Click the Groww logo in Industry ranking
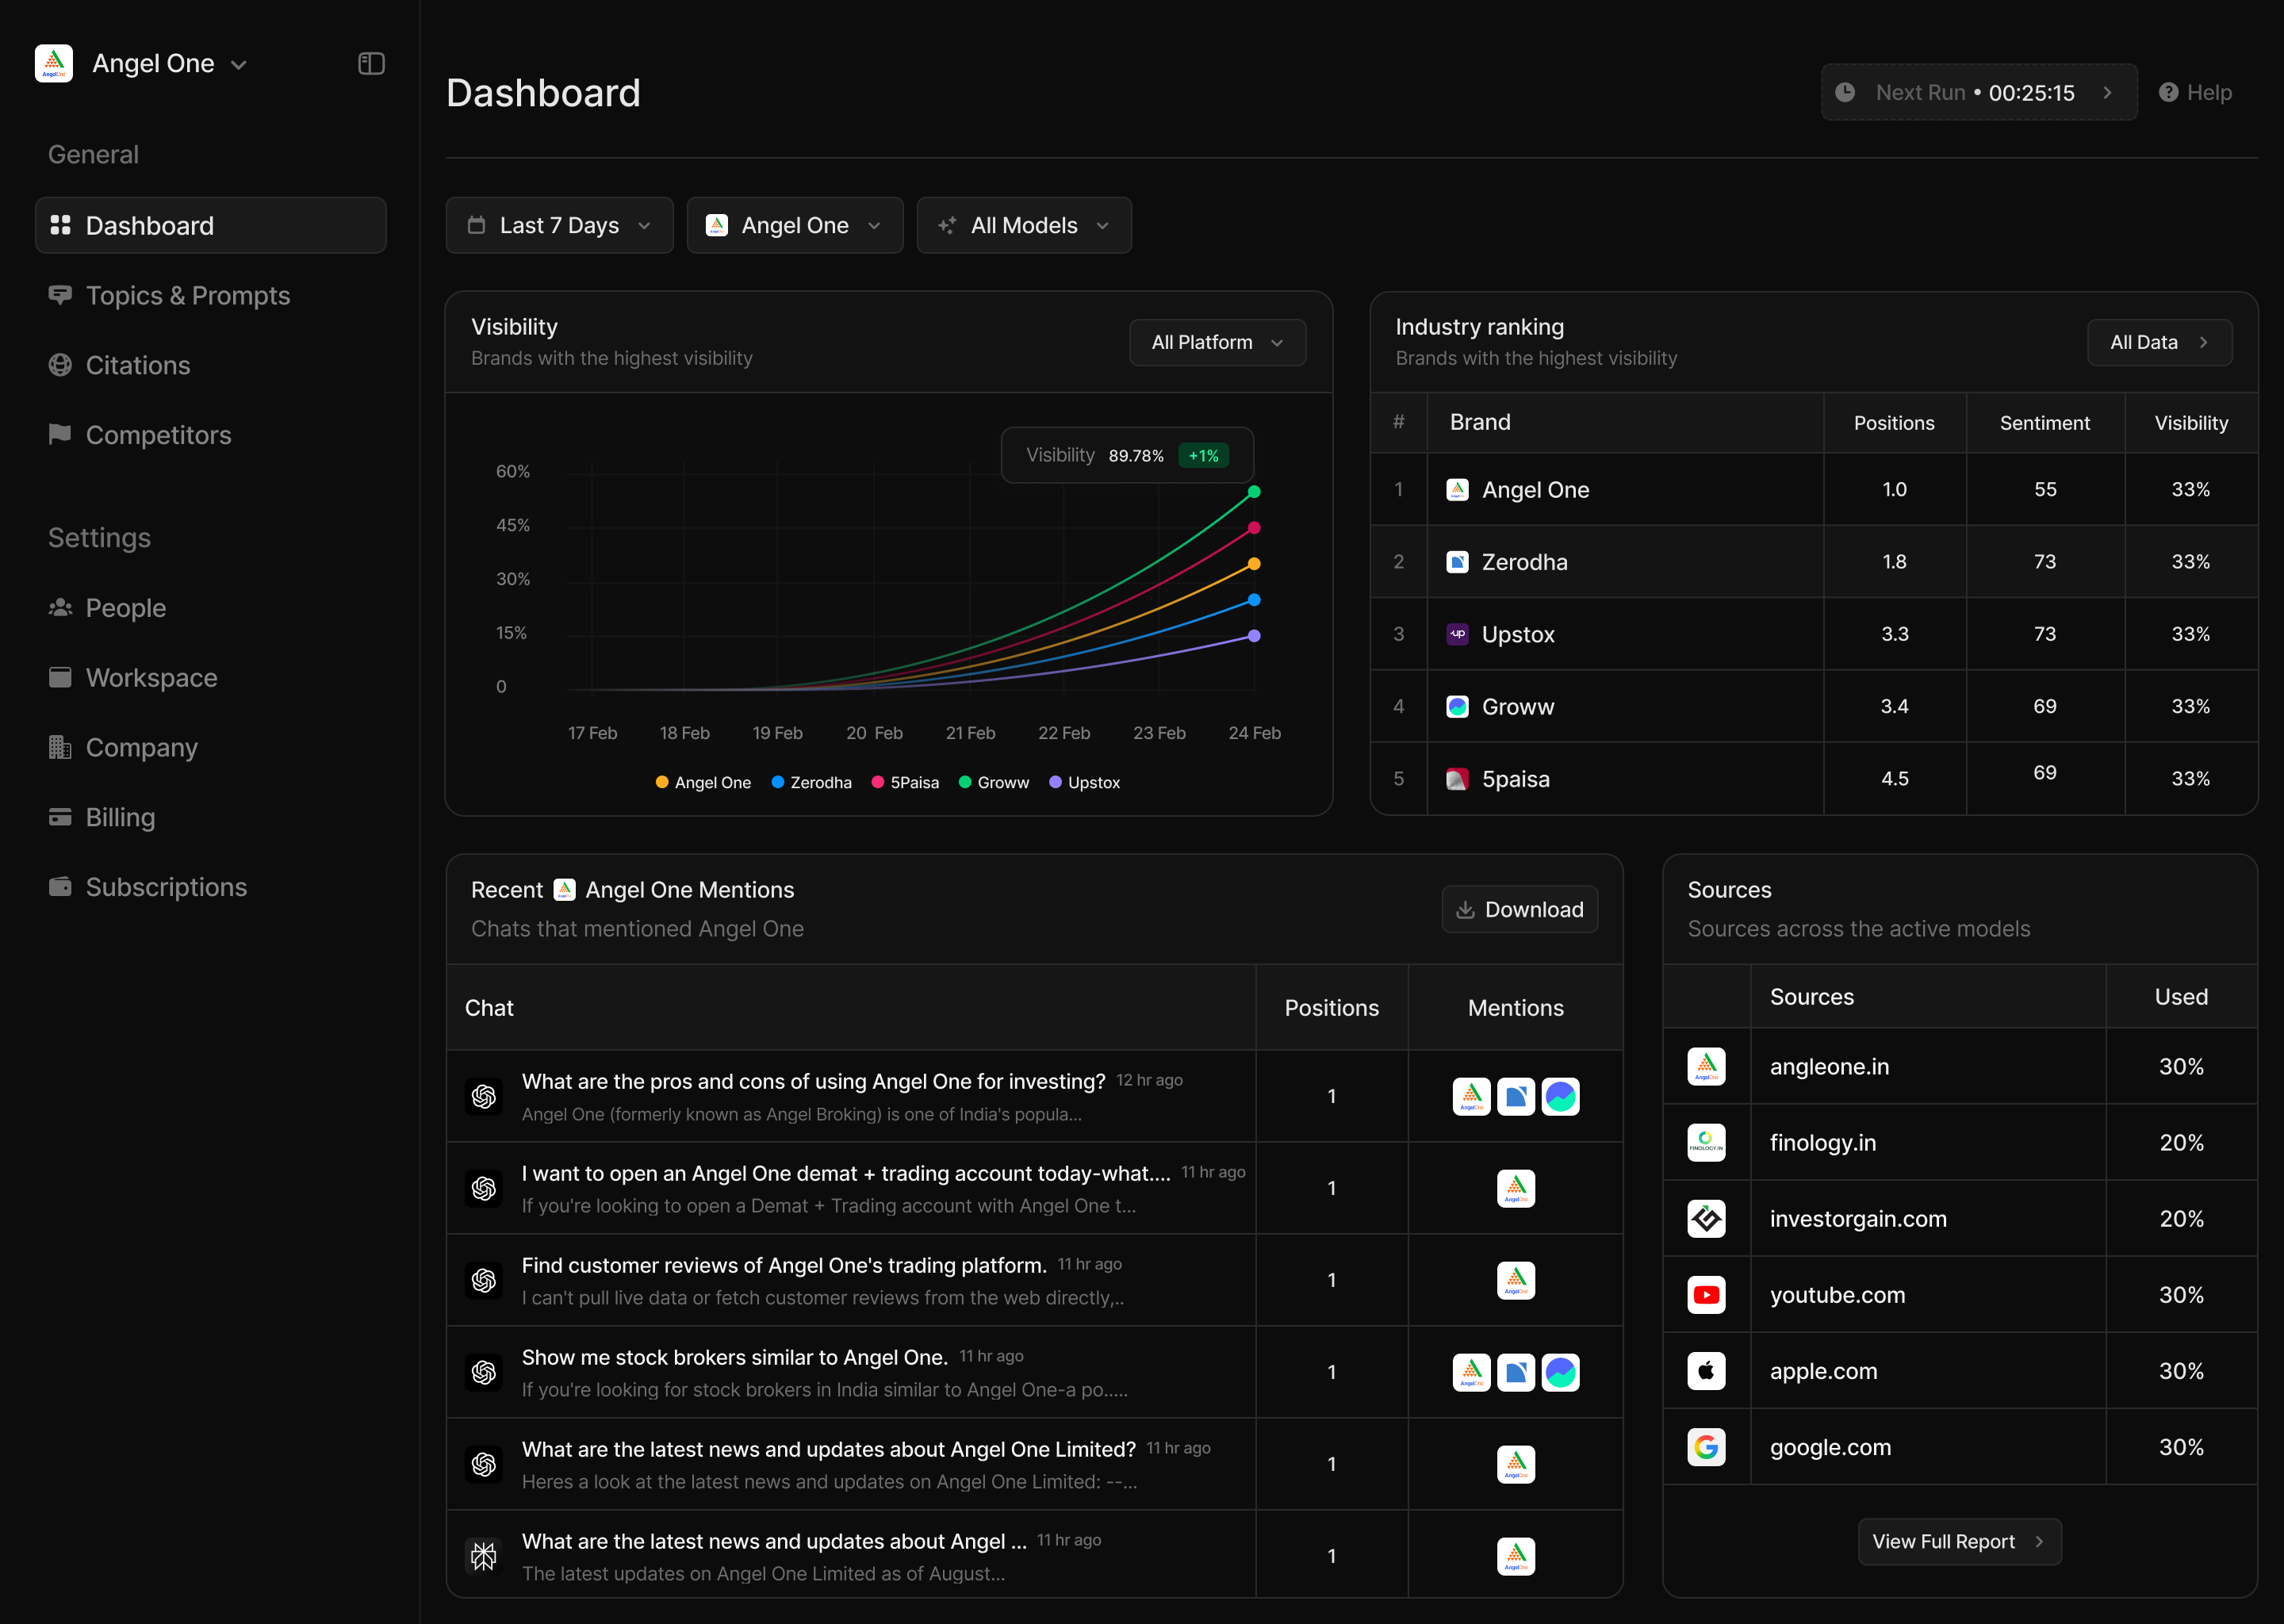Image resolution: width=2284 pixels, height=1624 pixels. click(1457, 707)
